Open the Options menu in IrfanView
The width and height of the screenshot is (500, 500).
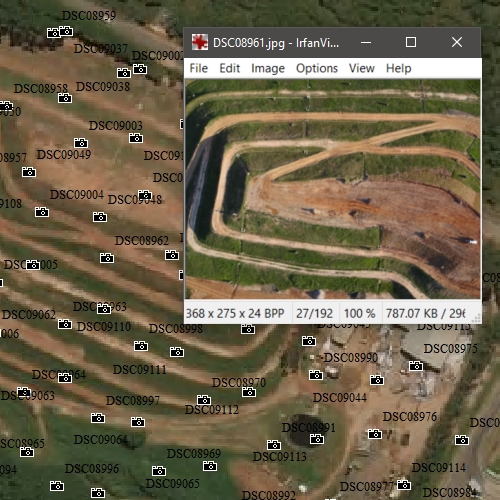pos(317,68)
